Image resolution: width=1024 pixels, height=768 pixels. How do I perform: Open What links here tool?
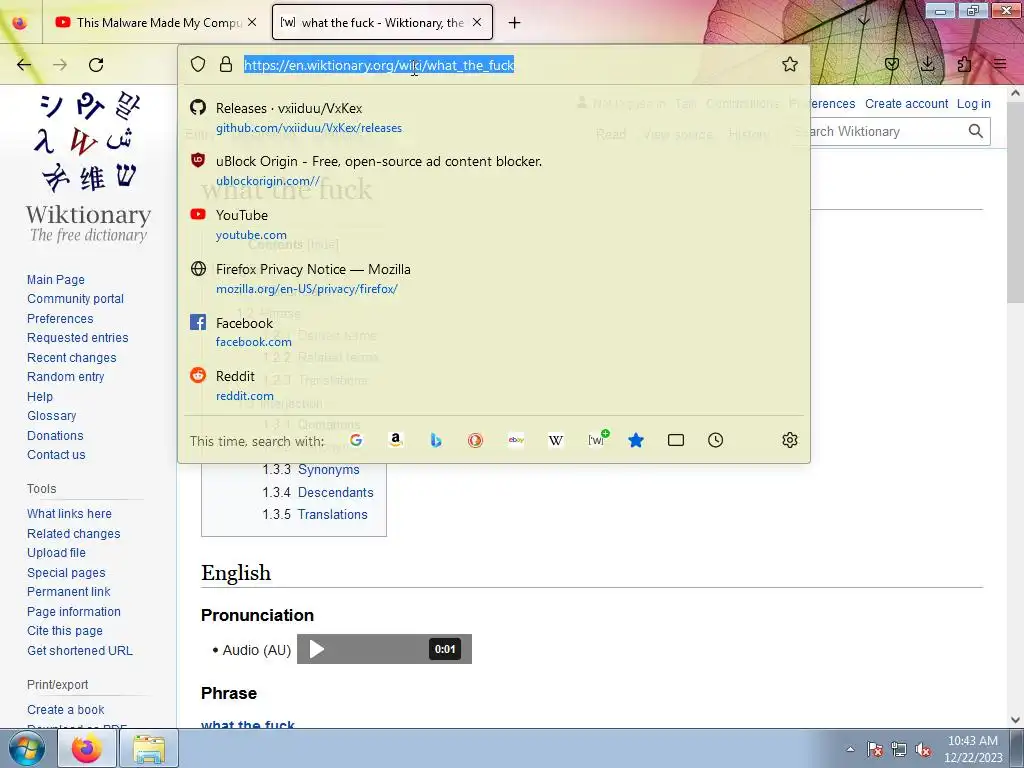(69, 514)
